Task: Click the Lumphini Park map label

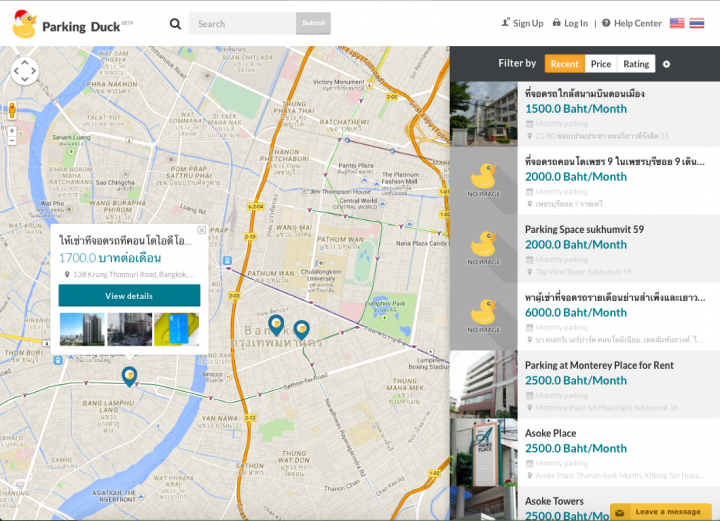Action: tap(385, 304)
